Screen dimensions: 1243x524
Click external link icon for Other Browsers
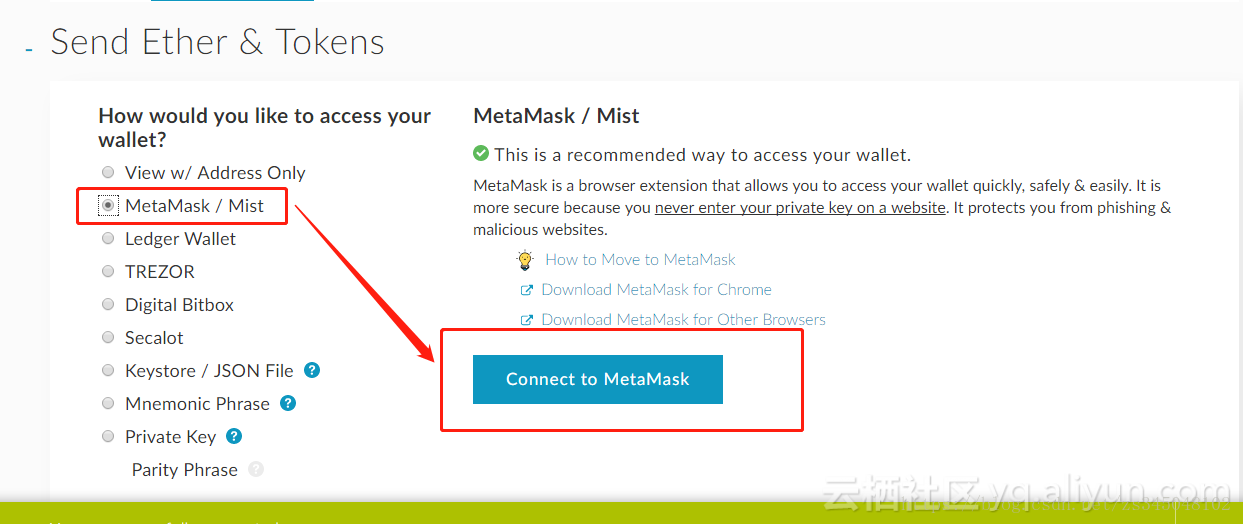[x=527, y=320]
